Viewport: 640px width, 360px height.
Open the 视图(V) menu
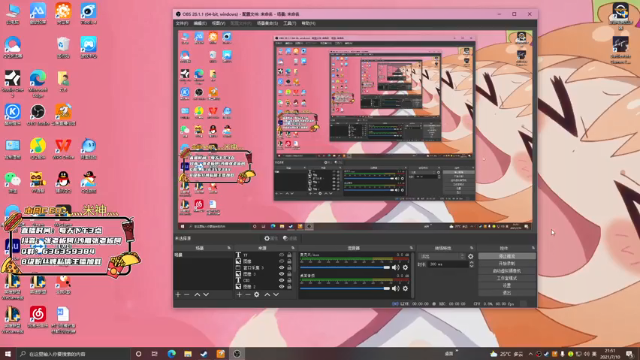[x=218, y=23]
